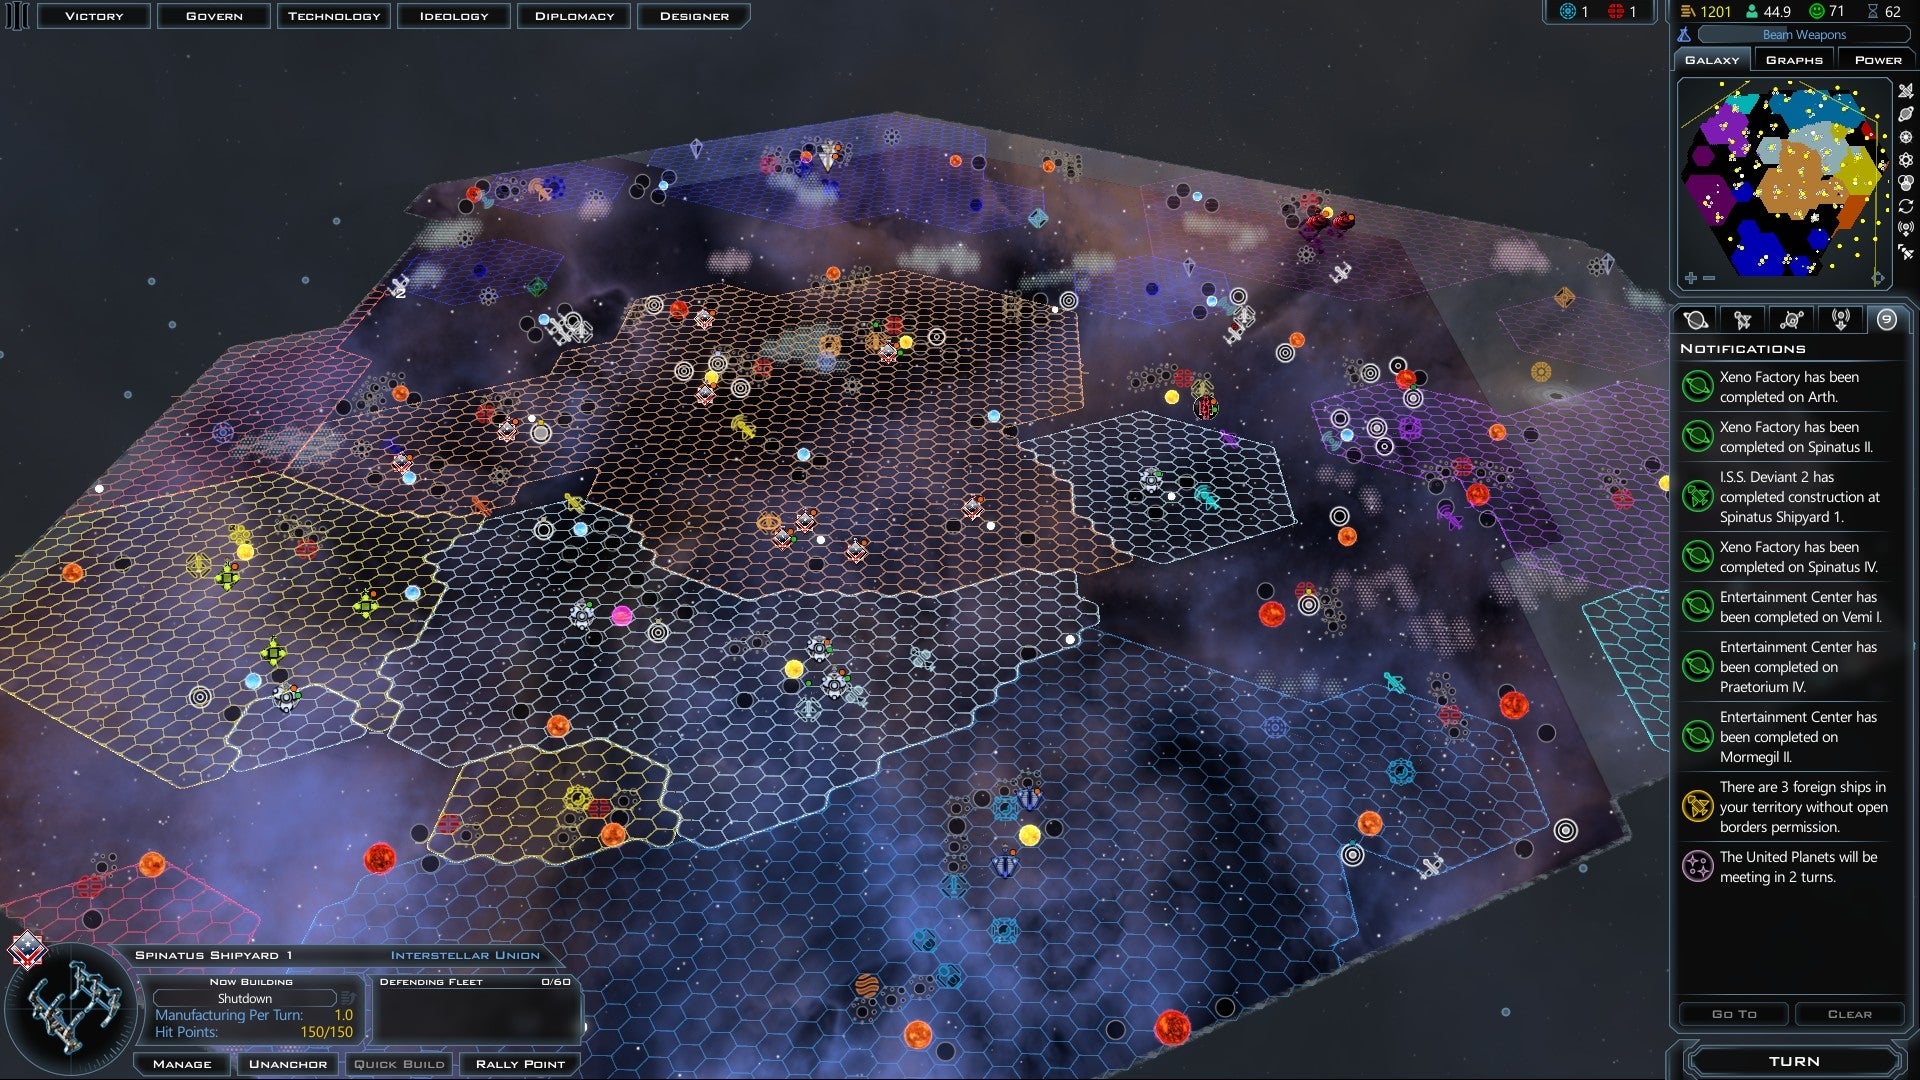
Task: Click the Go To button
Action: coord(1733,1014)
